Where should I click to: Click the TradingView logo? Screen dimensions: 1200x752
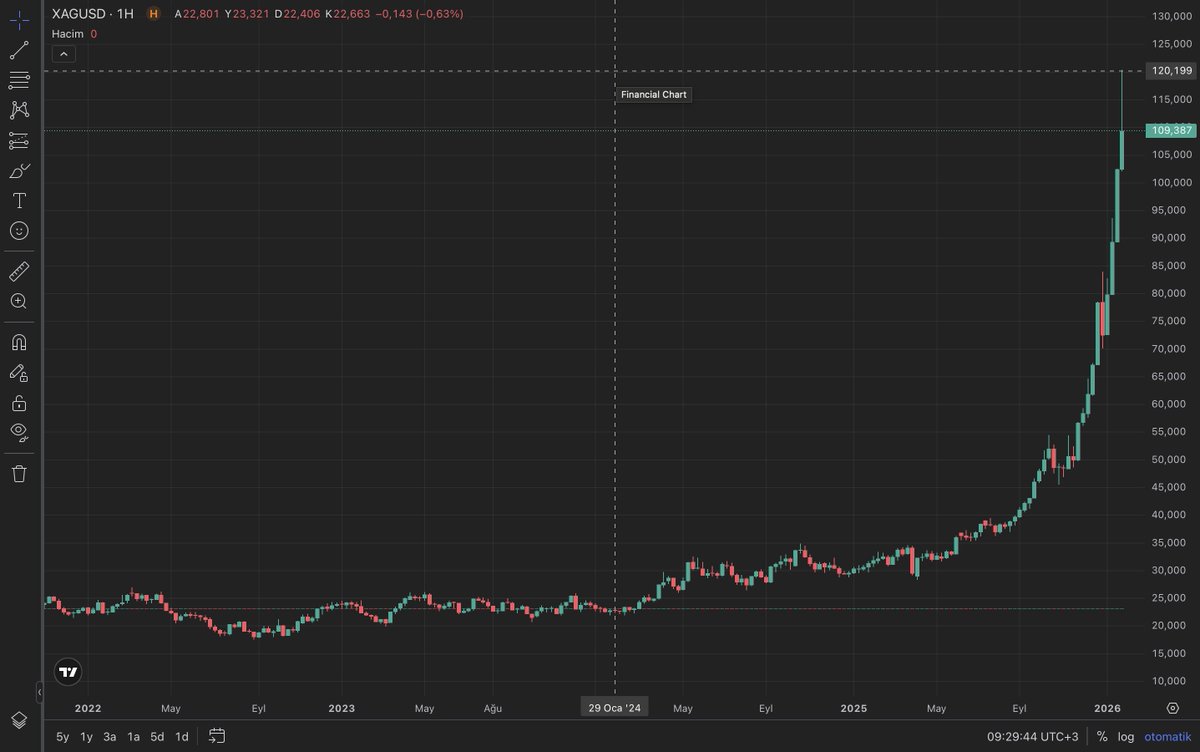(68, 673)
